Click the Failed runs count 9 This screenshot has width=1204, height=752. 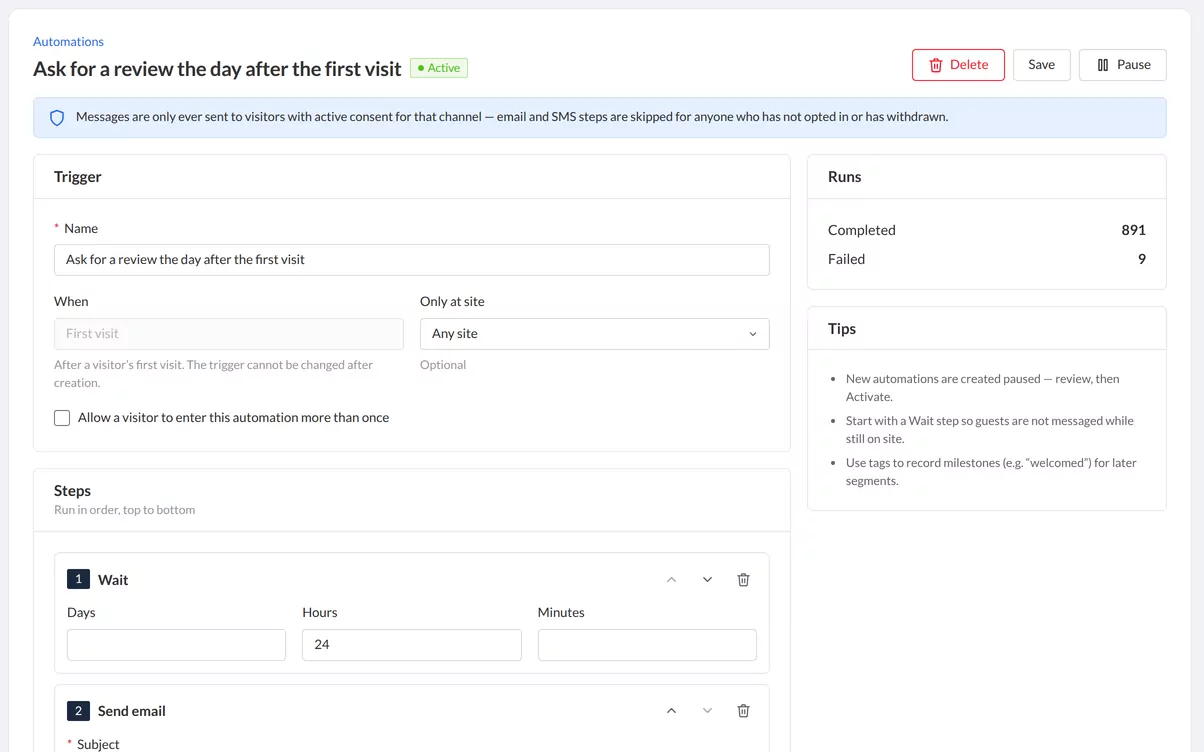[x=1142, y=259]
